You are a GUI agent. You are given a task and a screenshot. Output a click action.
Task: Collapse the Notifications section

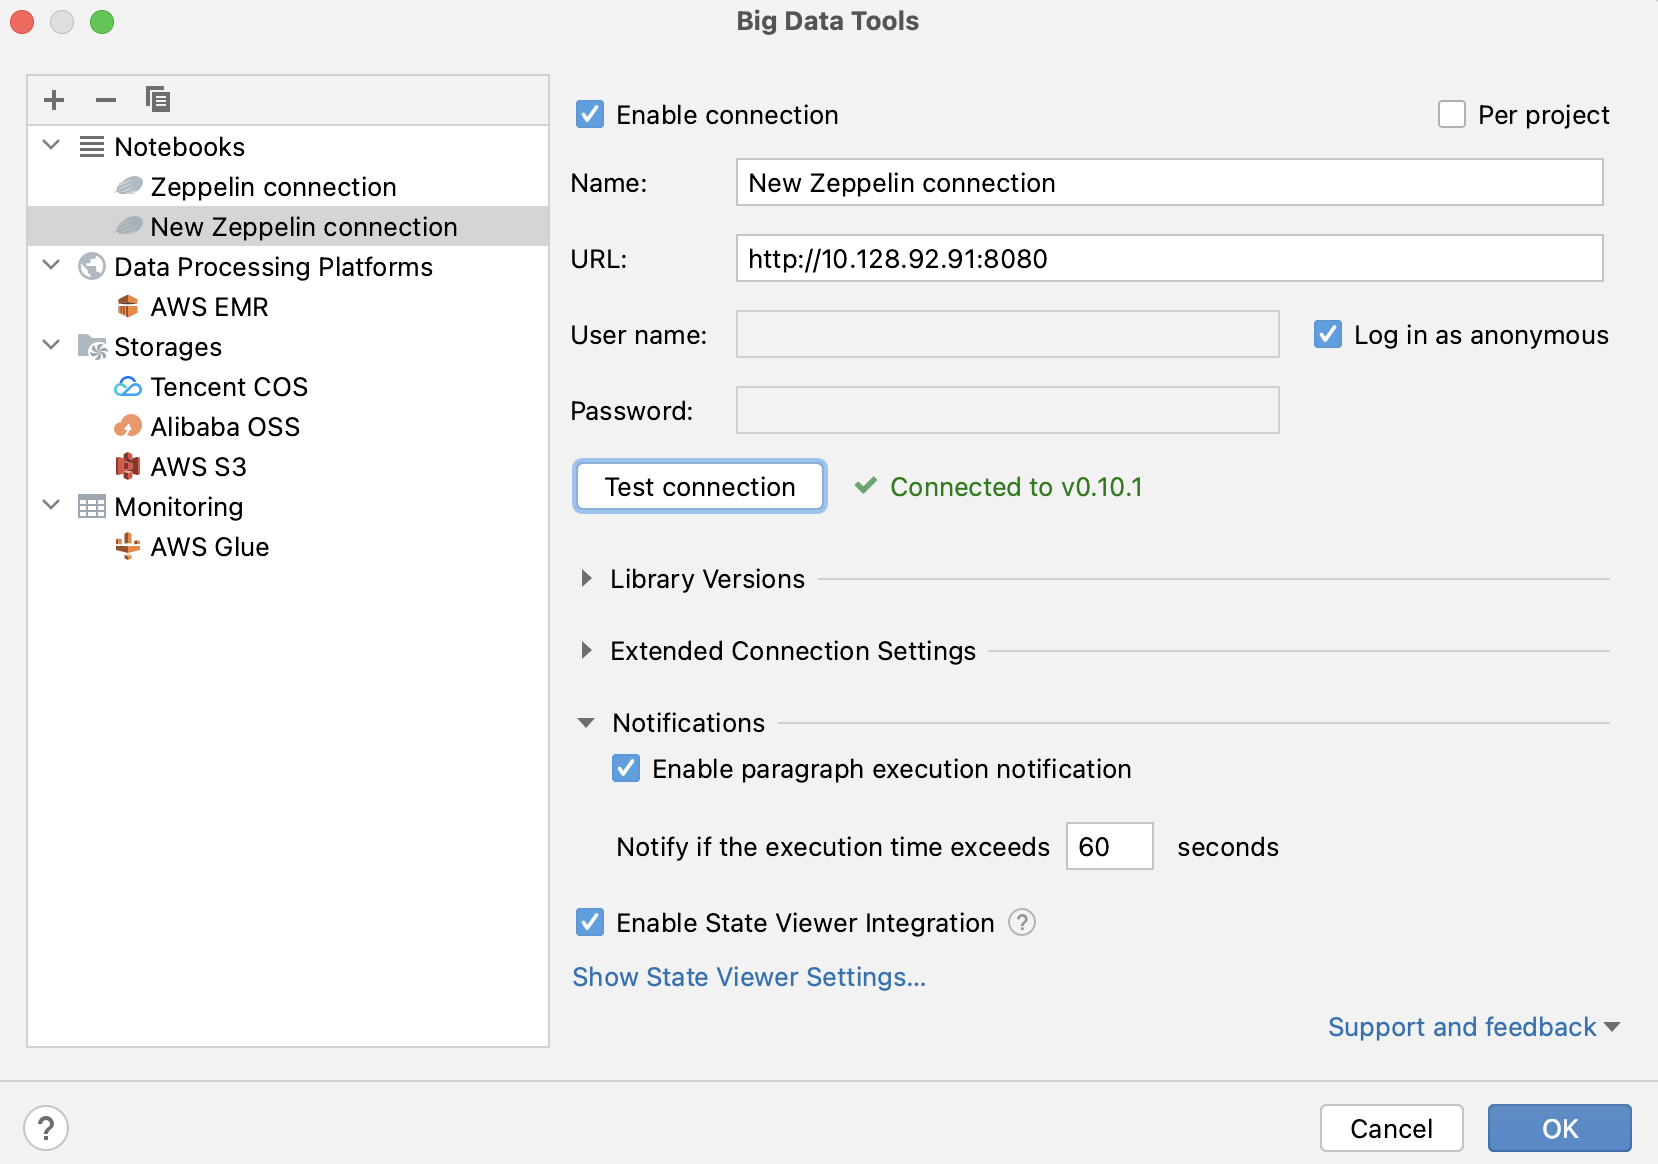pyautogui.click(x=587, y=722)
